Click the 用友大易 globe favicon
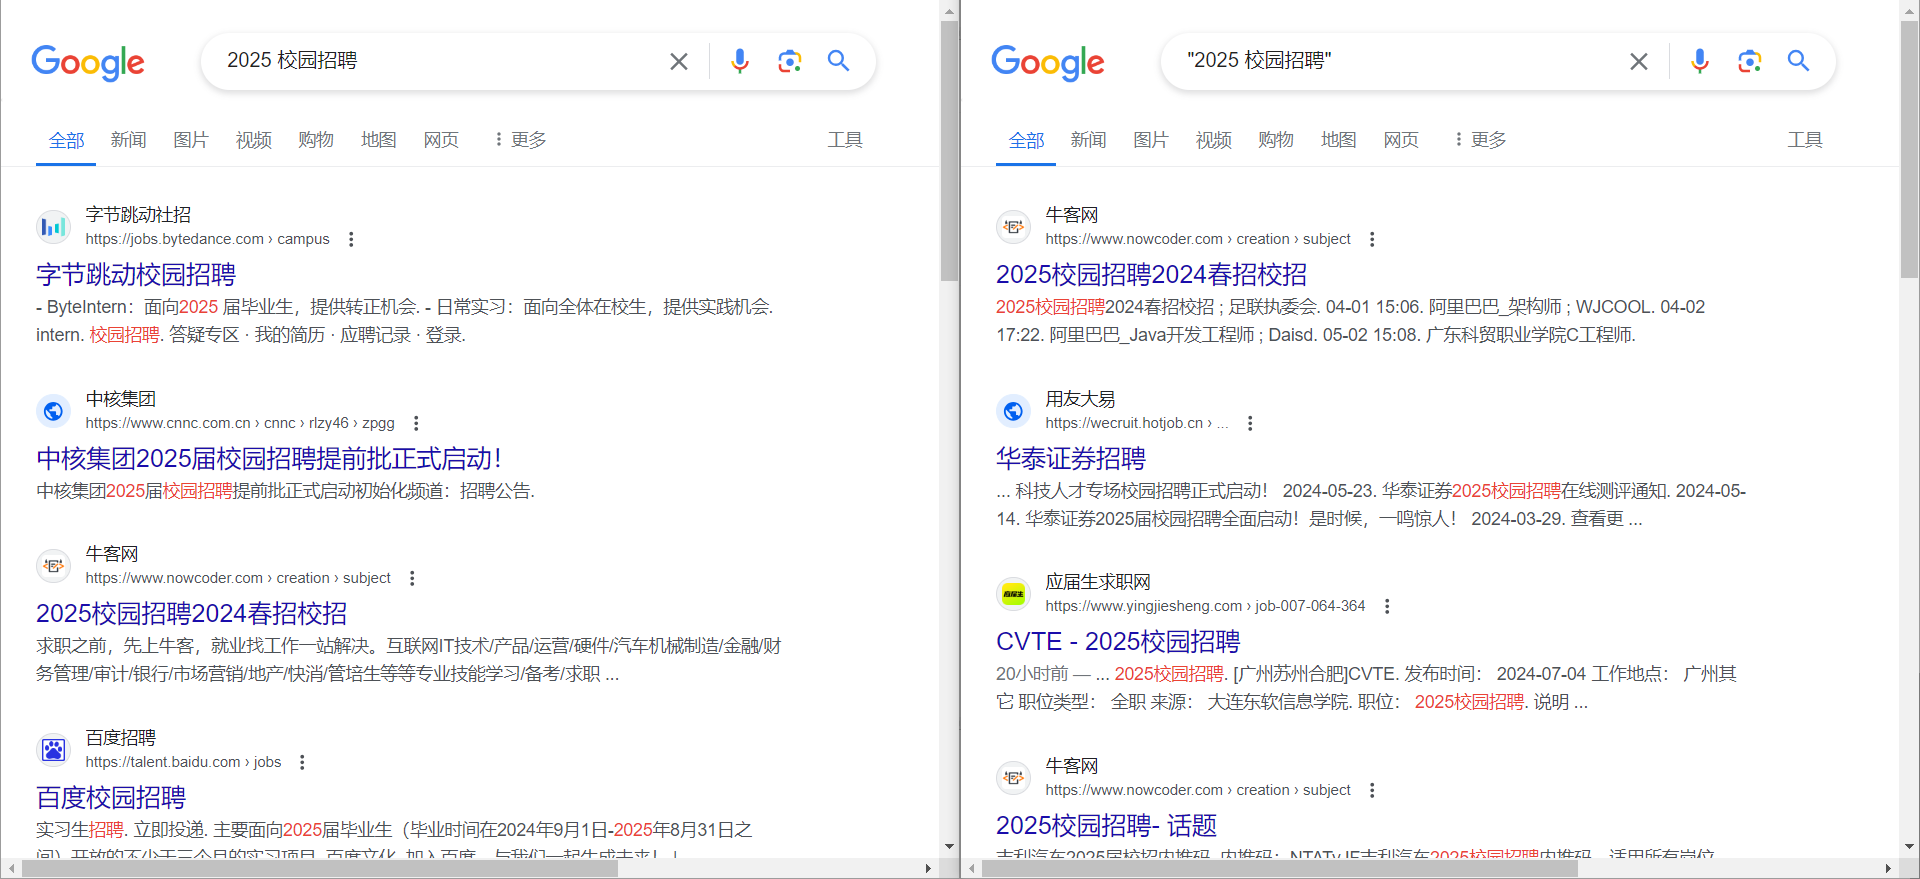Screen dimensions: 1920x879 click(x=1013, y=411)
